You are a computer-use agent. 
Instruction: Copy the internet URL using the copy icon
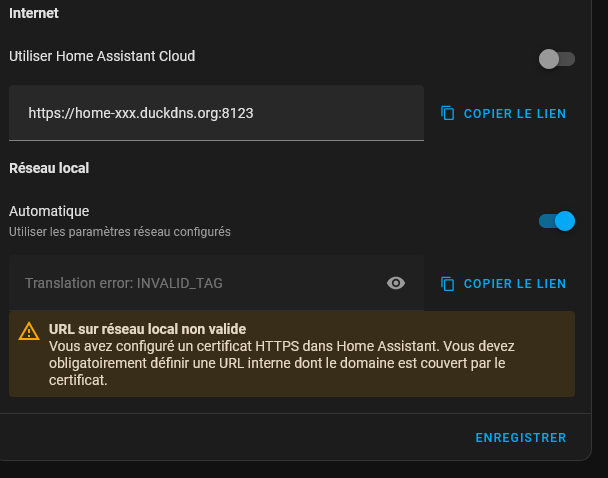(448, 113)
